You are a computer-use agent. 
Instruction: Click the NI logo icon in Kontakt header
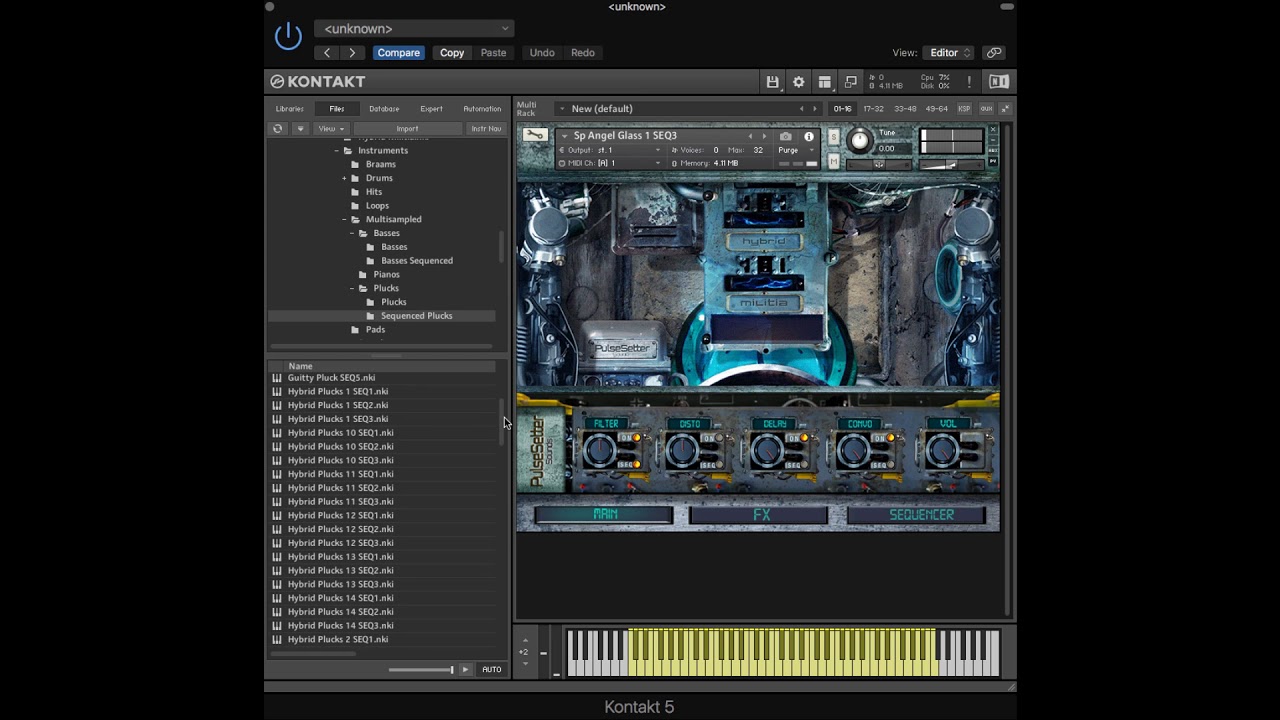coord(998,82)
